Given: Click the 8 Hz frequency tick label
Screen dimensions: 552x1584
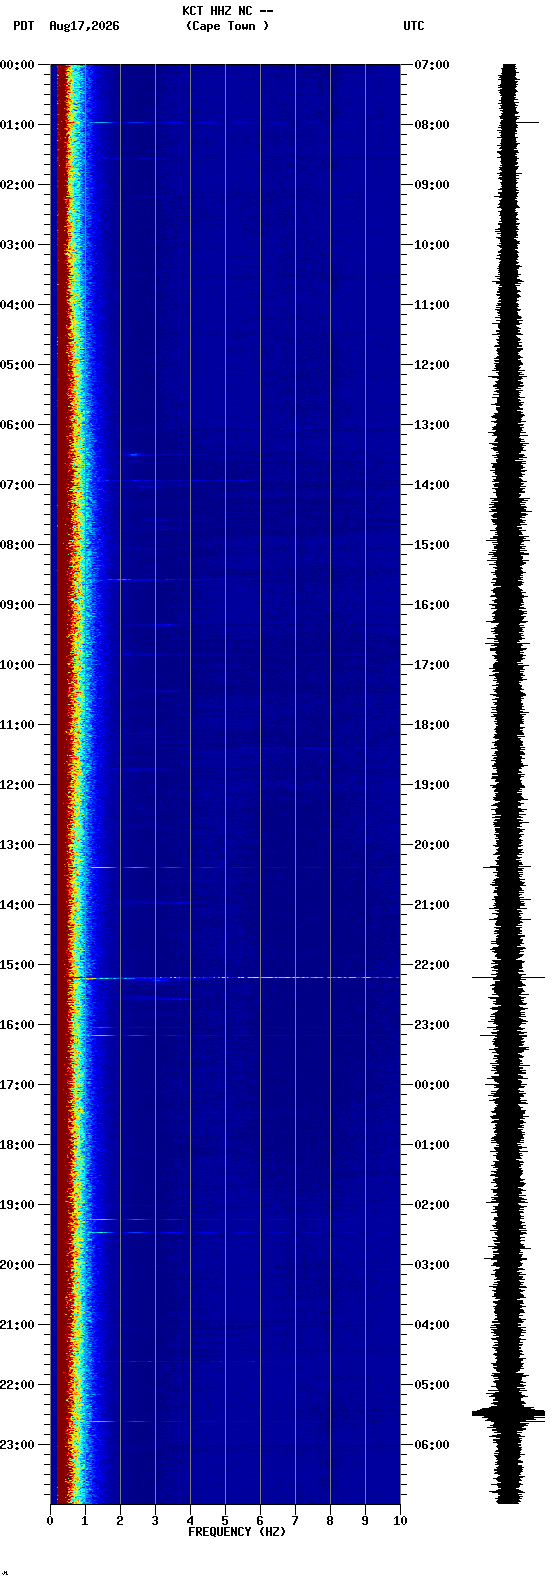Looking at the screenshot, I should (x=330, y=1521).
